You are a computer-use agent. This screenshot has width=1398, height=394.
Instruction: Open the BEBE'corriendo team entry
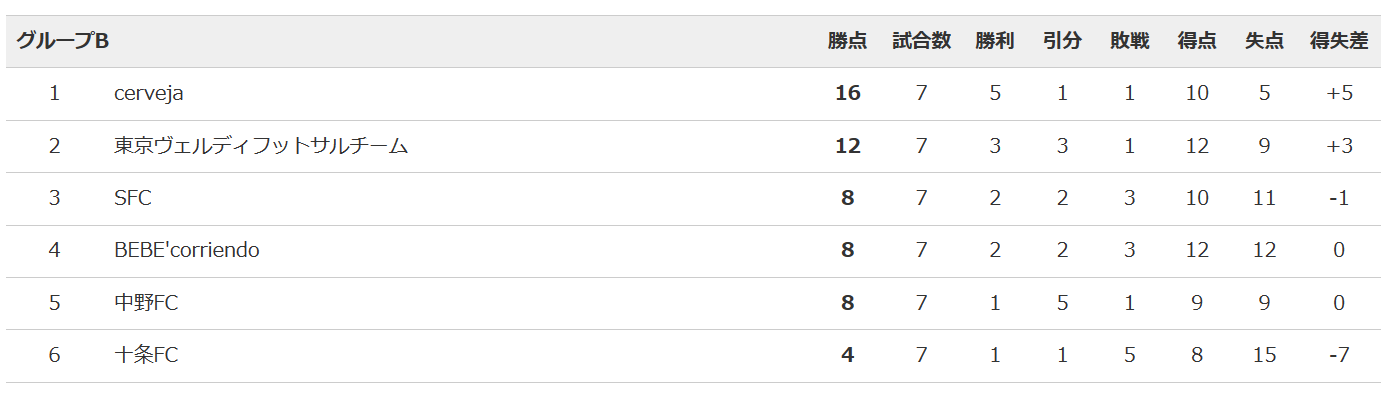(x=187, y=250)
